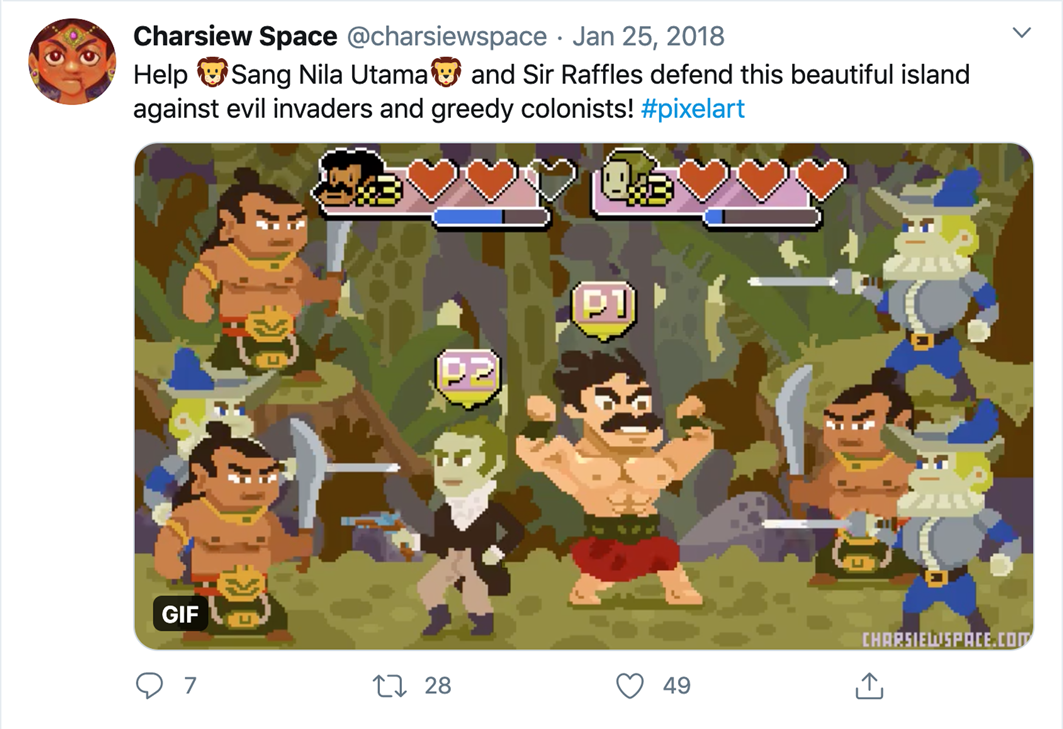
Task: Click the empty heart in player one's health
Action: tap(553, 181)
